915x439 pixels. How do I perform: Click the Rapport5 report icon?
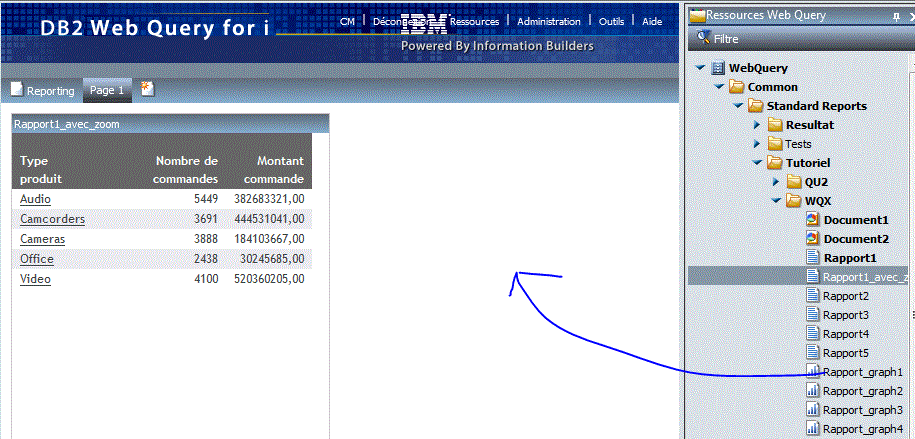[813, 352]
